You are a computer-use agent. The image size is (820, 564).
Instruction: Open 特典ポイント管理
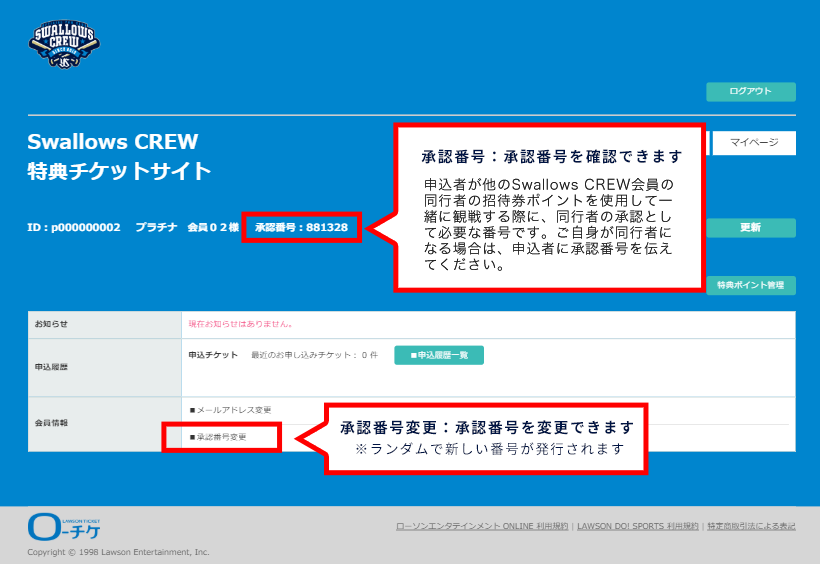(751, 285)
